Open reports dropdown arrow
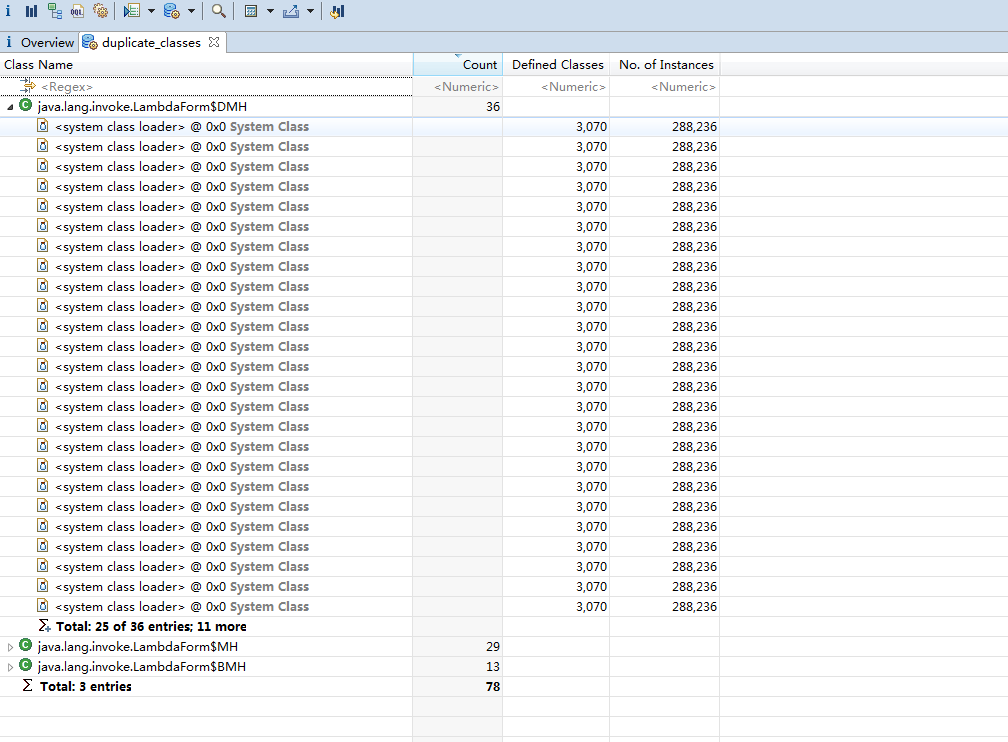The height and width of the screenshot is (742, 1008). (x=151, y=11)
